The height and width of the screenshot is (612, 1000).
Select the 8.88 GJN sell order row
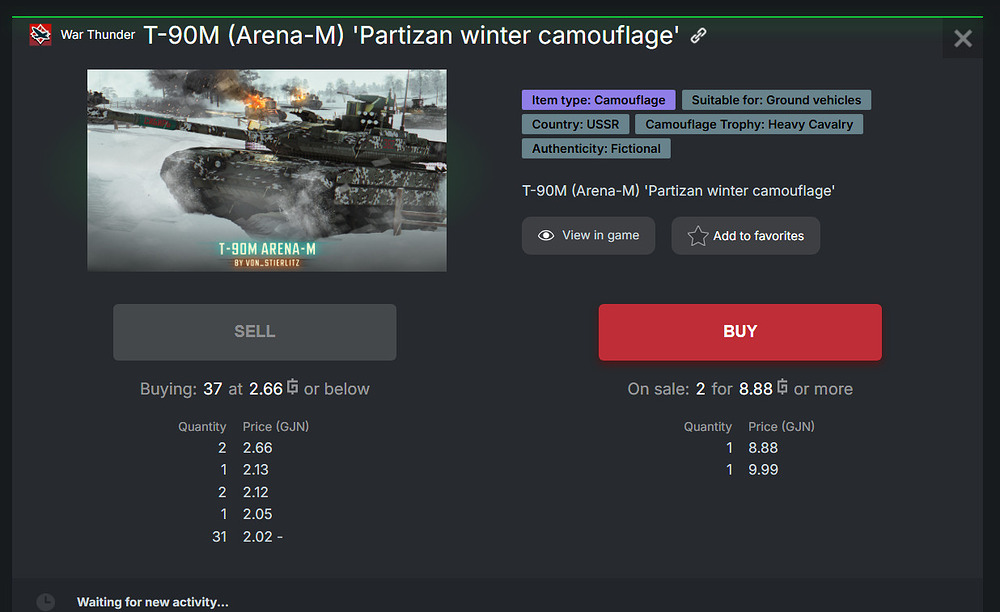point(751,448)
